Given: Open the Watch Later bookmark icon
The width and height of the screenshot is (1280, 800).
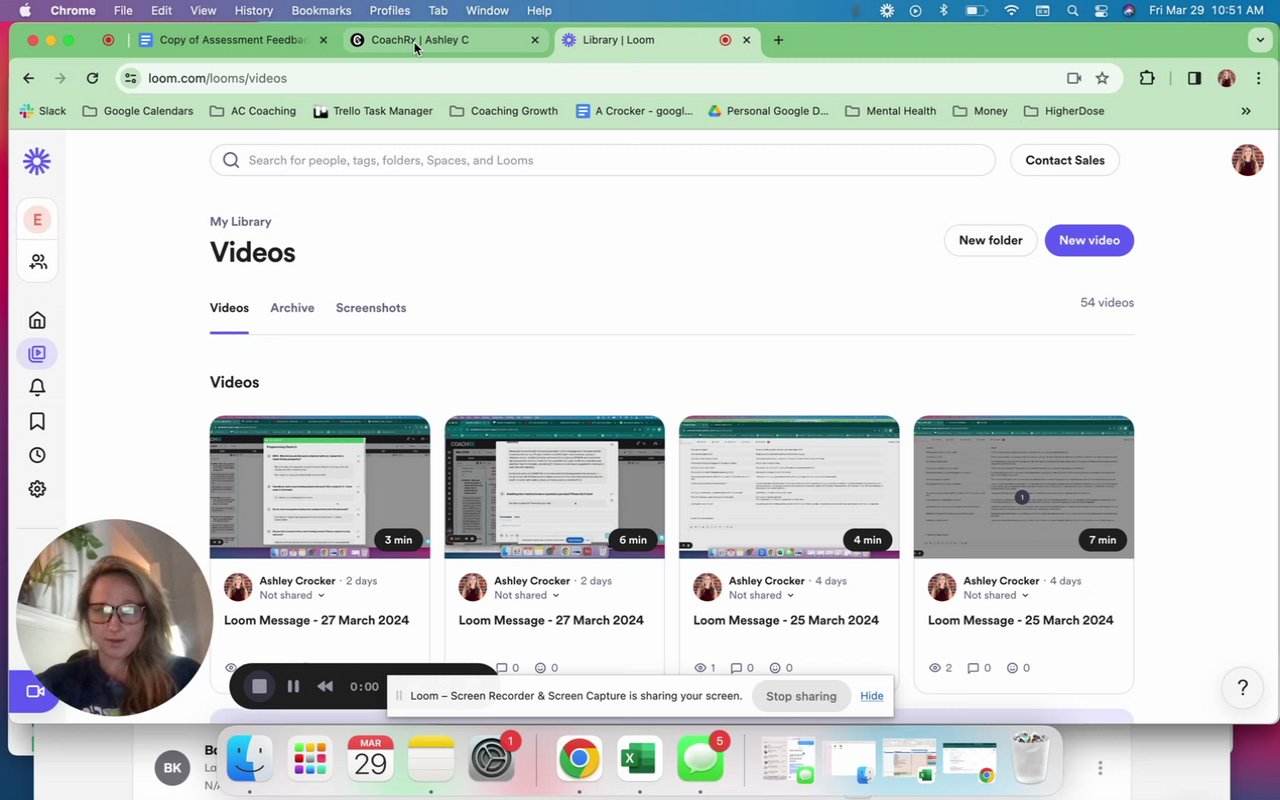Looking at the screenshot, I should [x=37, y=421].
